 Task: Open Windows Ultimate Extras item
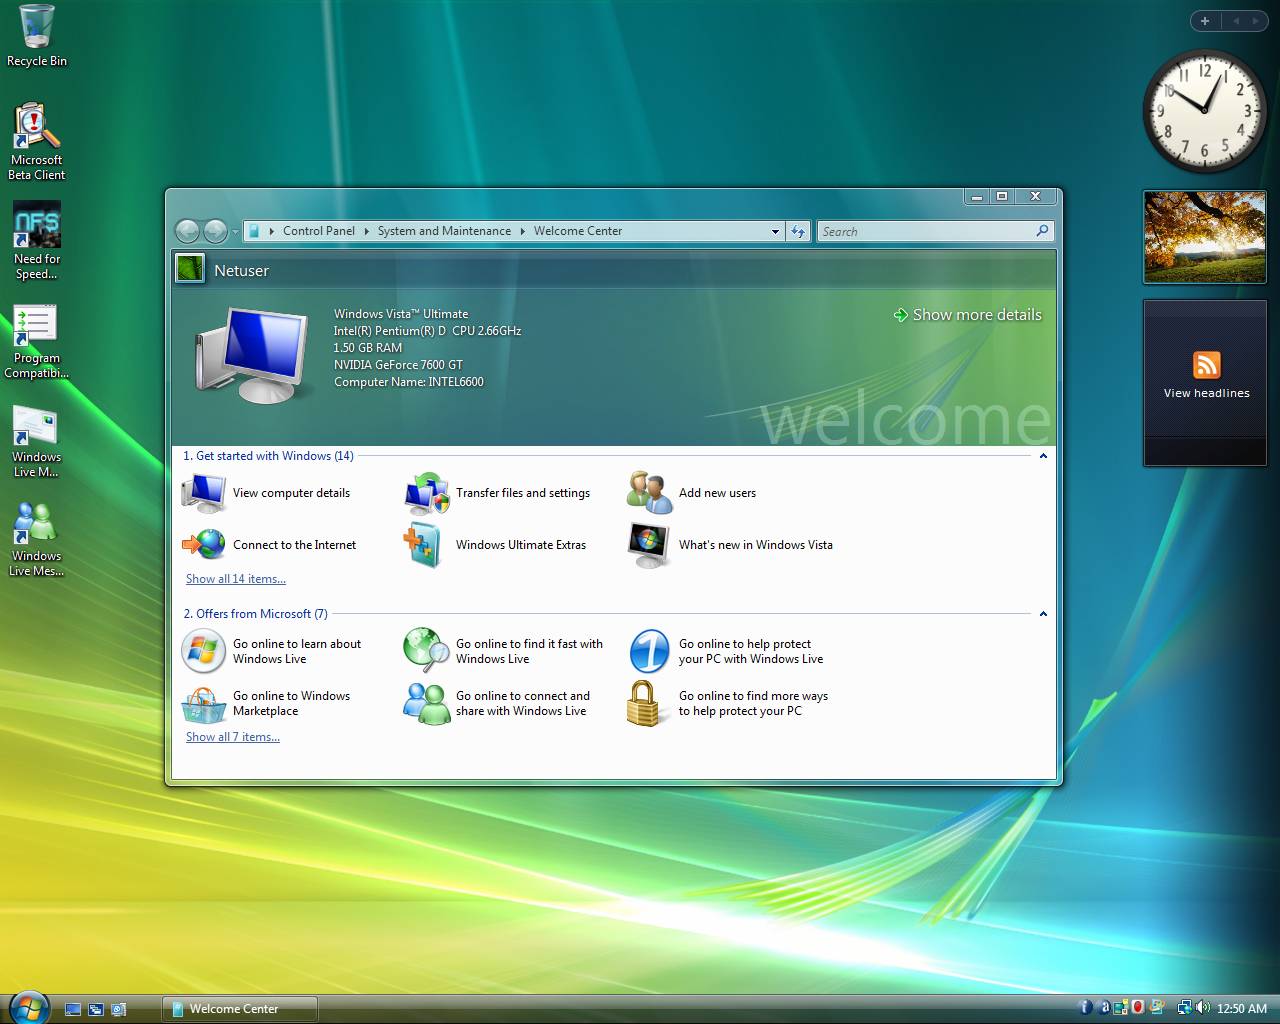tap(495, 545)
